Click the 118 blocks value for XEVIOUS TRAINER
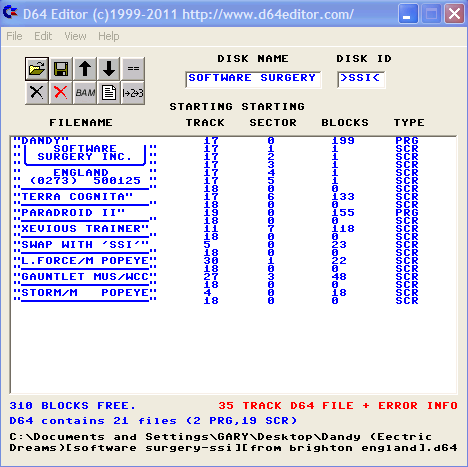Image resolution: width=468 pixels, height=467 pixels. tap(343, 228)
